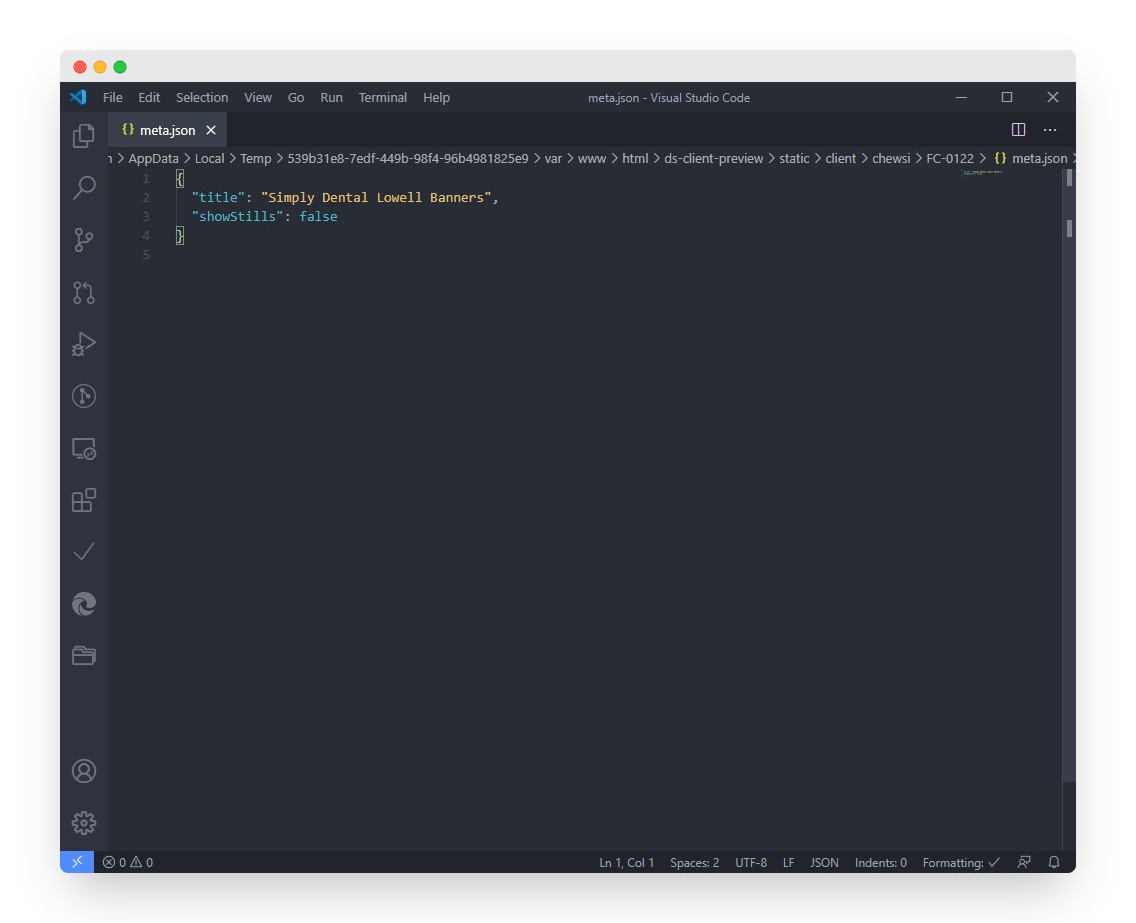The height and width of the screenshot is (923, 1136).
Task: Open the Terminal menu
Action: 382,97
